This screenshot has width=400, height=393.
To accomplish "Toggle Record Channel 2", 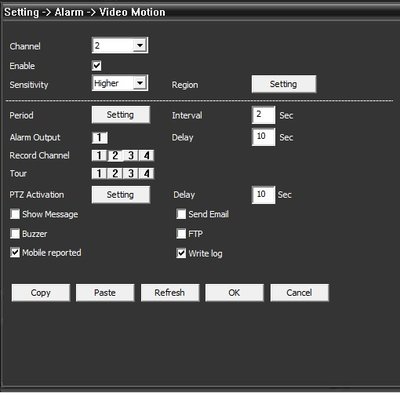I will [x=115, y=155].
